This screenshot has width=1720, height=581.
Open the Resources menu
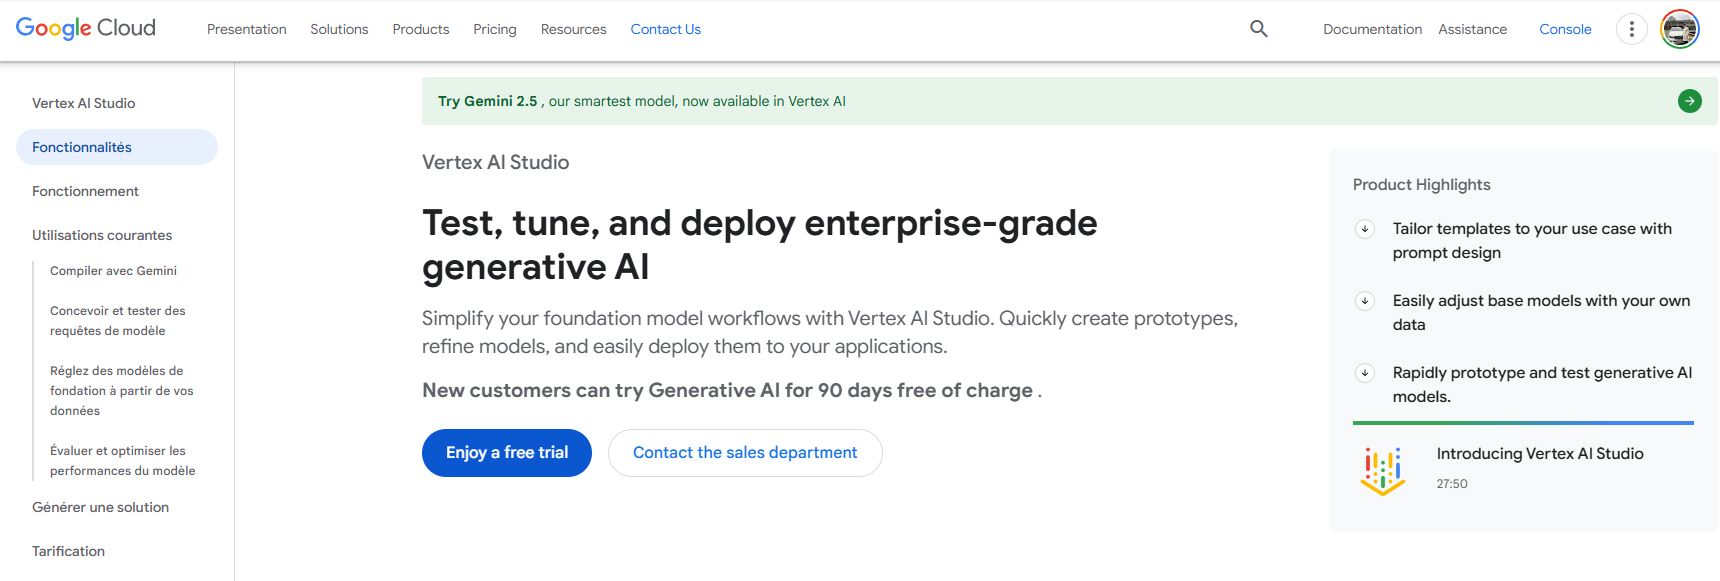tap(574, 29)
